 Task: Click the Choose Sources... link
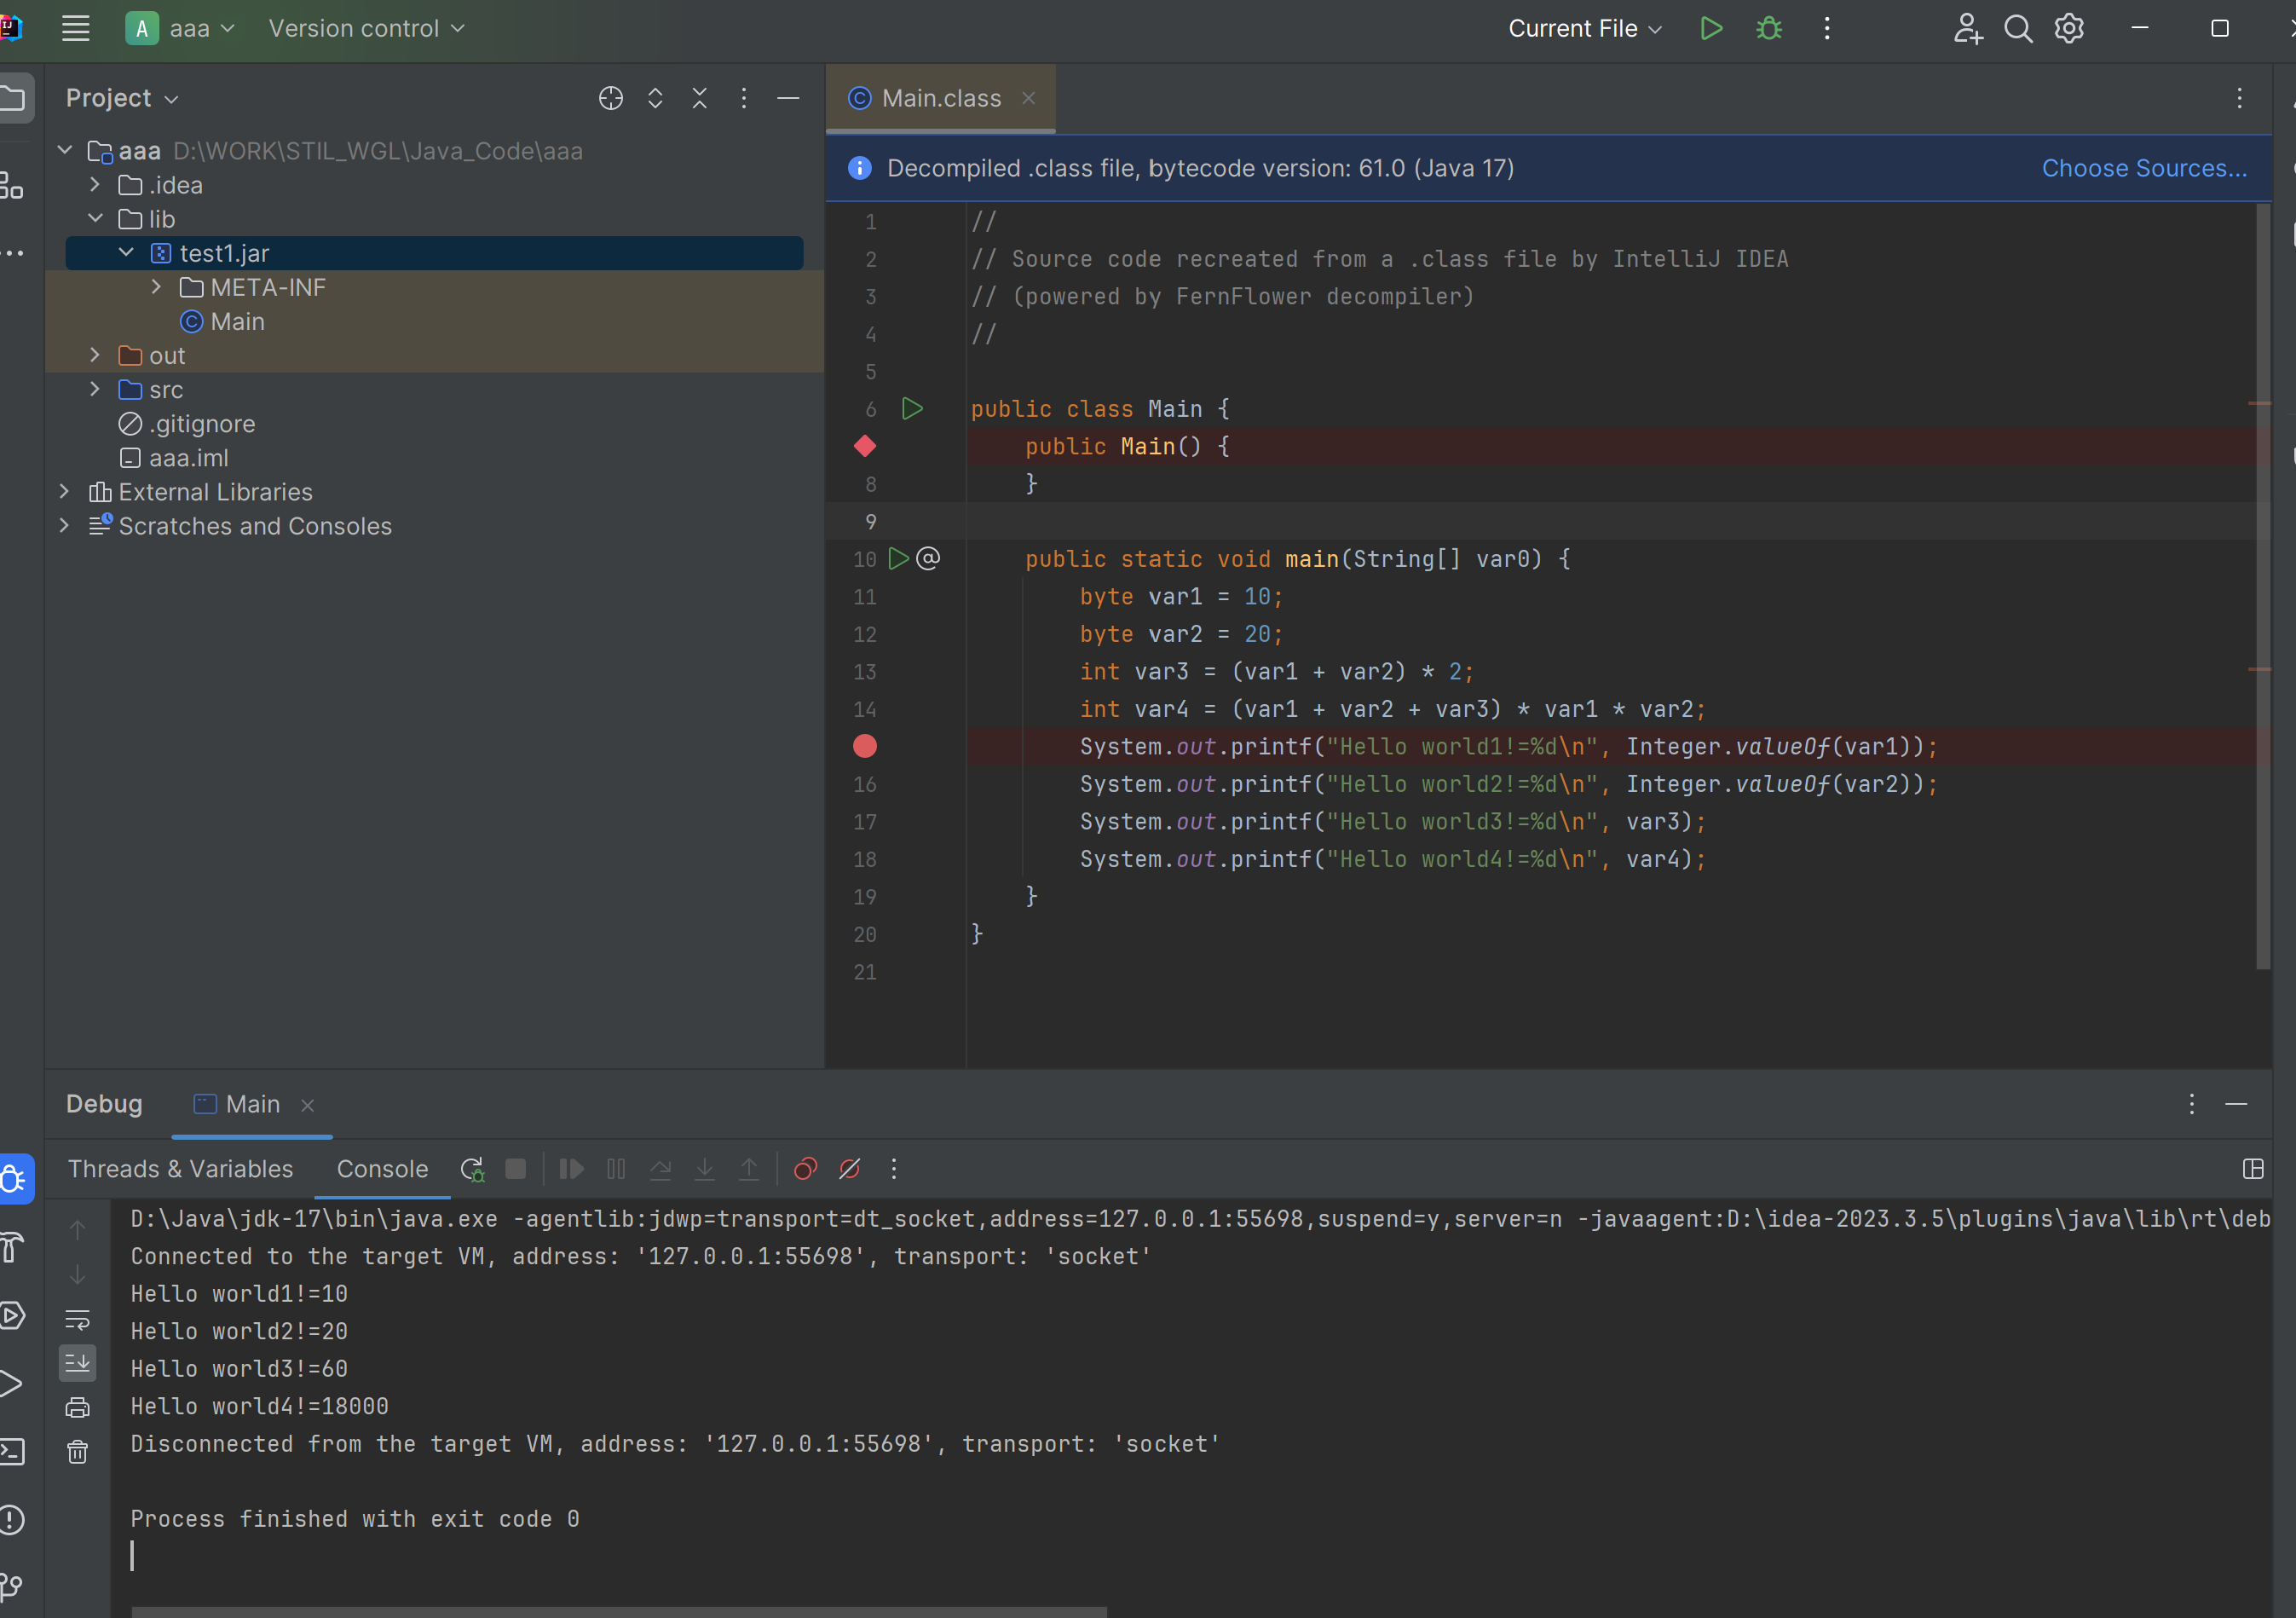(x=2143, y=168)
